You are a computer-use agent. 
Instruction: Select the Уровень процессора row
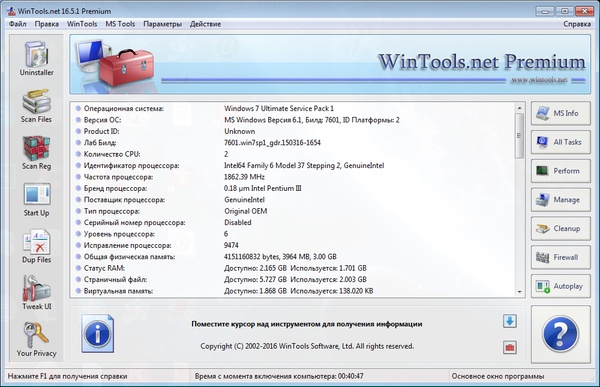(x=293, y=234)
